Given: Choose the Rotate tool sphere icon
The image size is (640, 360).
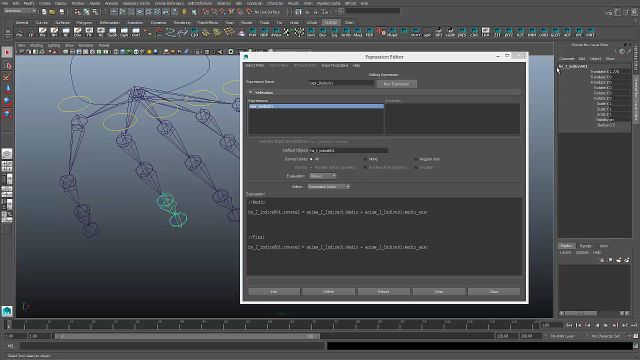Looking at the screenshot, I should [7, 101].
